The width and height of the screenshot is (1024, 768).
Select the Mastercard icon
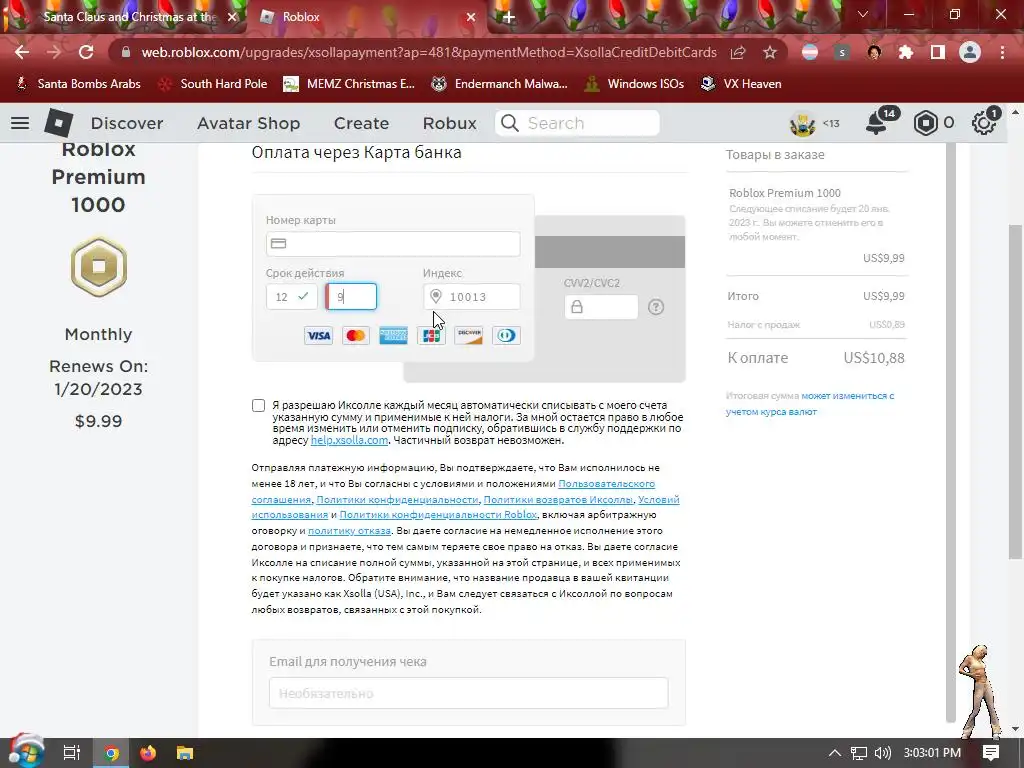356,336
